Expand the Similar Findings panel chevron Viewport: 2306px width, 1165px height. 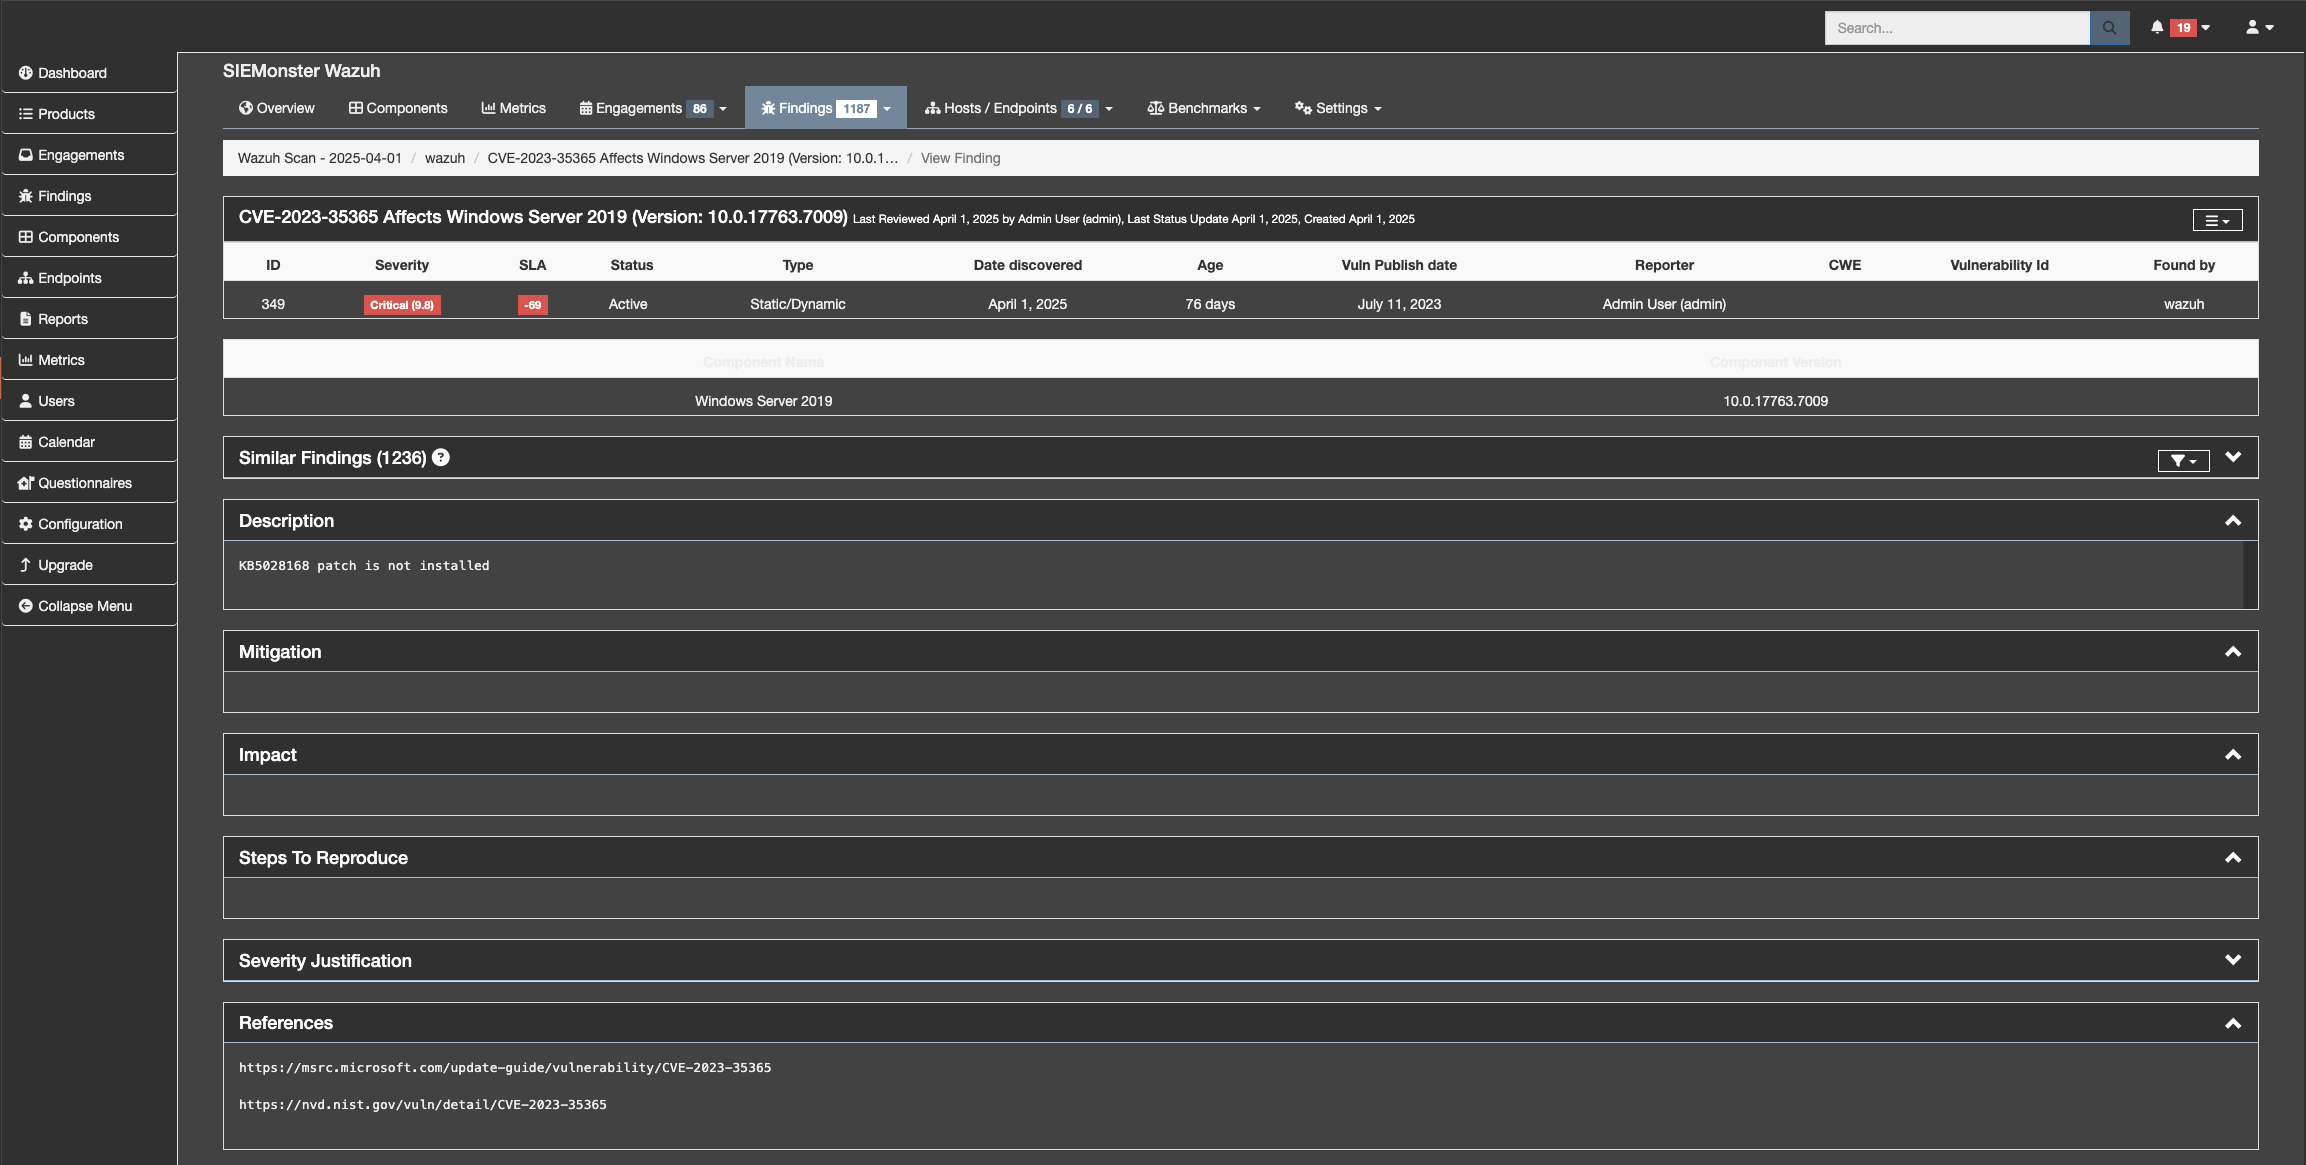2232,457
